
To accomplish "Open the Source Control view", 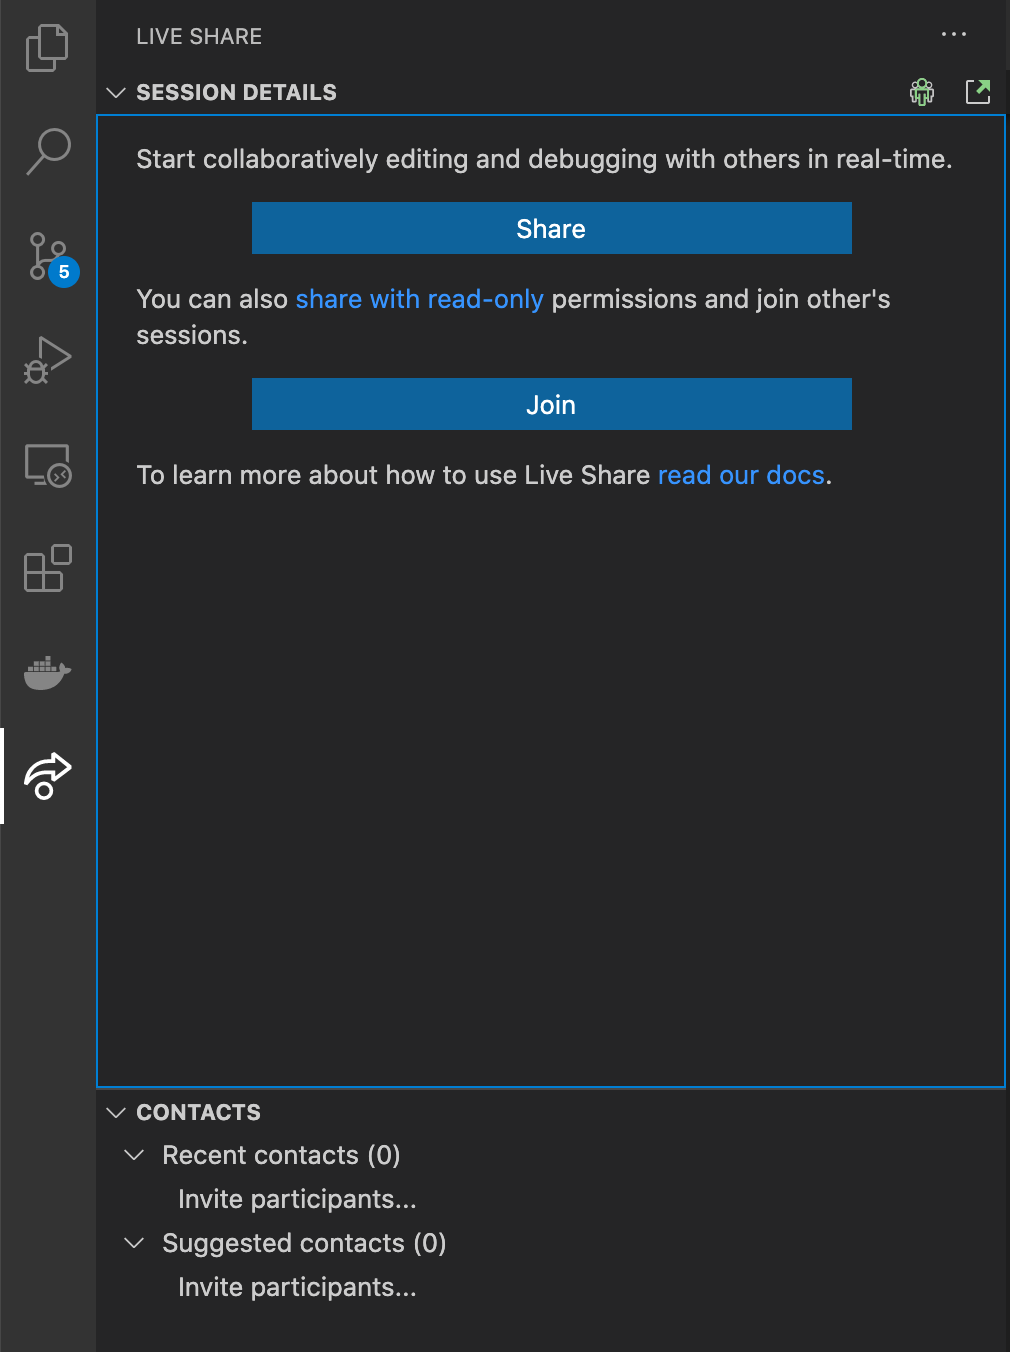I will tap(47, 257).
